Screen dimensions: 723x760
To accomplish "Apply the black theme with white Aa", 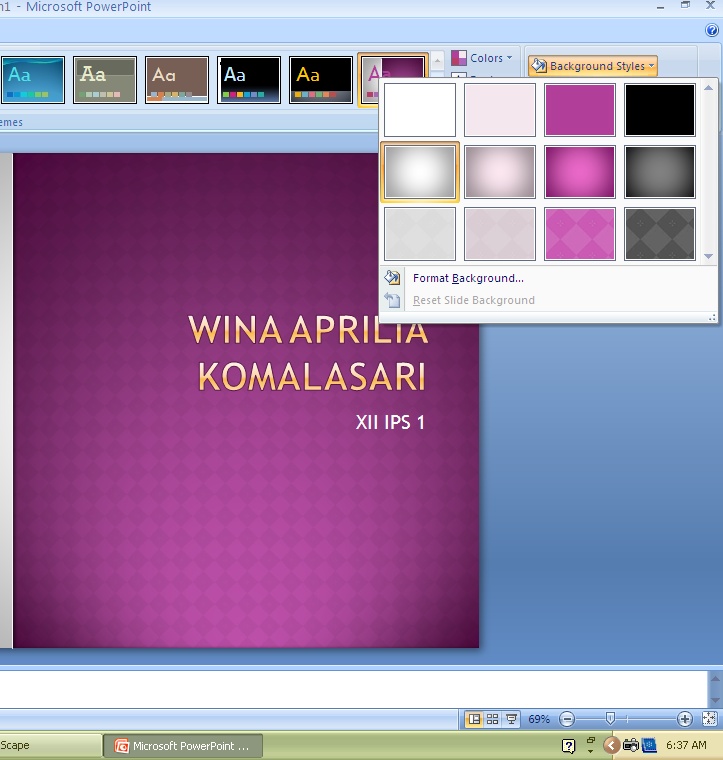I will point(249,80).
